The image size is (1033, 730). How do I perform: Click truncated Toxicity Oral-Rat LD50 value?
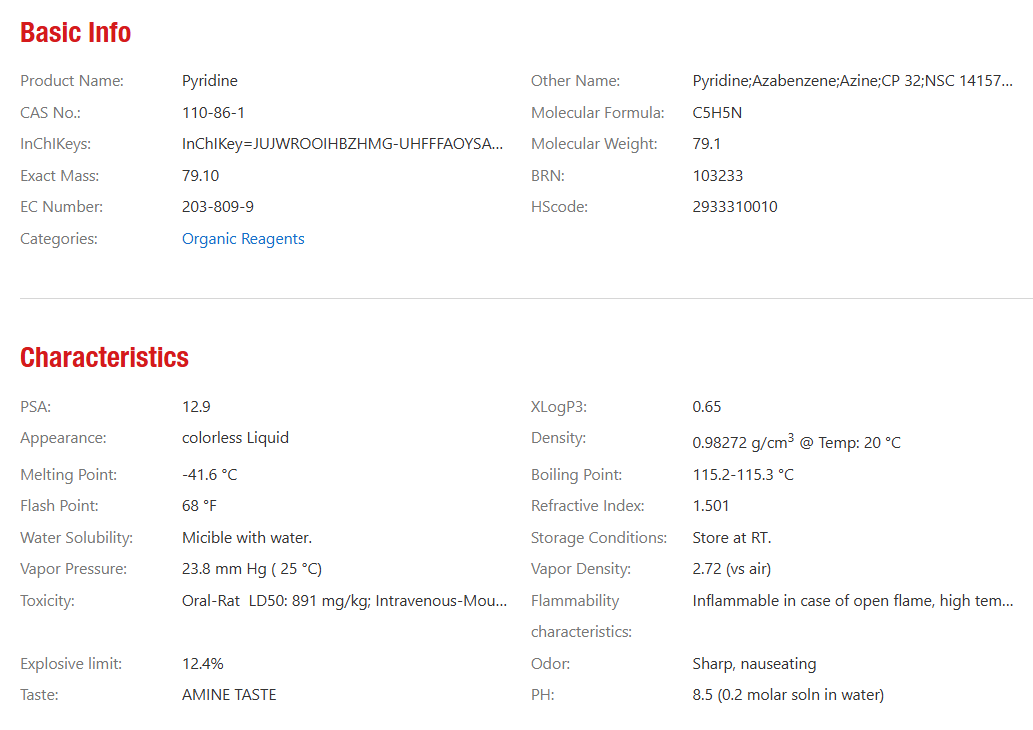click(x=345, y=600)
